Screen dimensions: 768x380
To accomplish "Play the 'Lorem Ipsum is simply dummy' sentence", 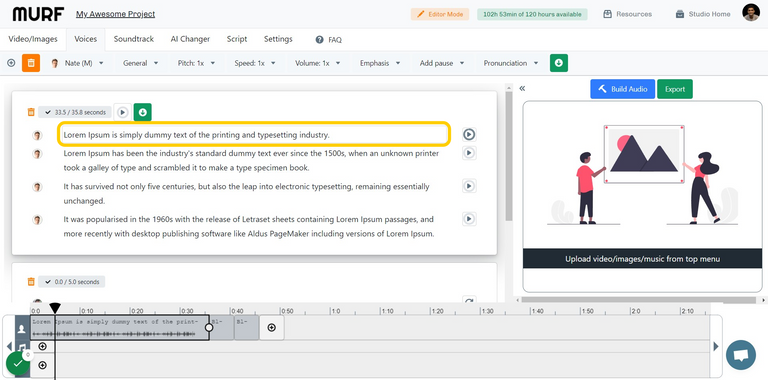I will (x=469, y=134).
